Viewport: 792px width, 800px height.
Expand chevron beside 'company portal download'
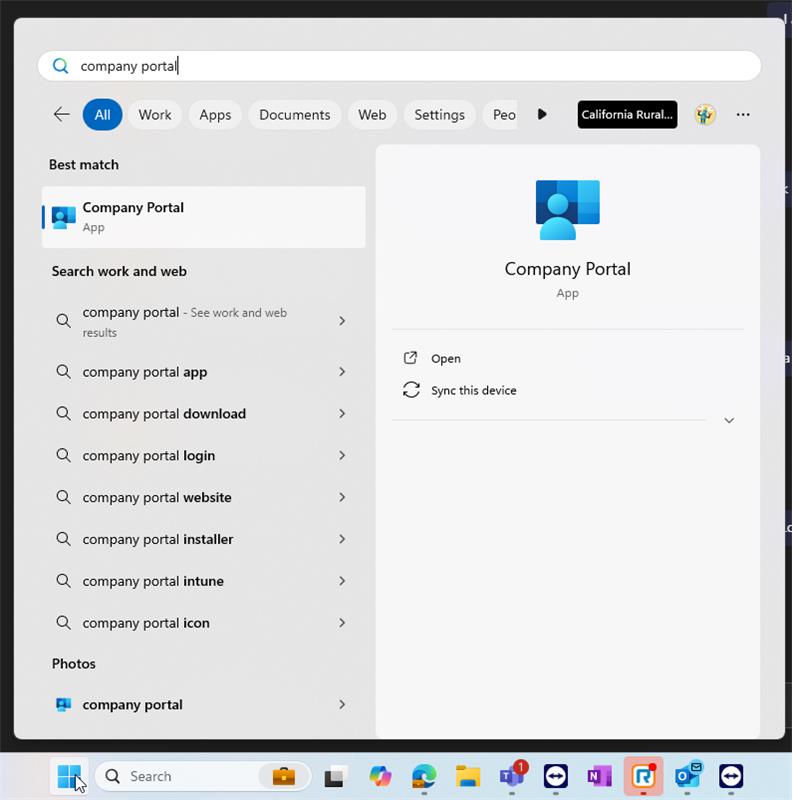[342, 413]
